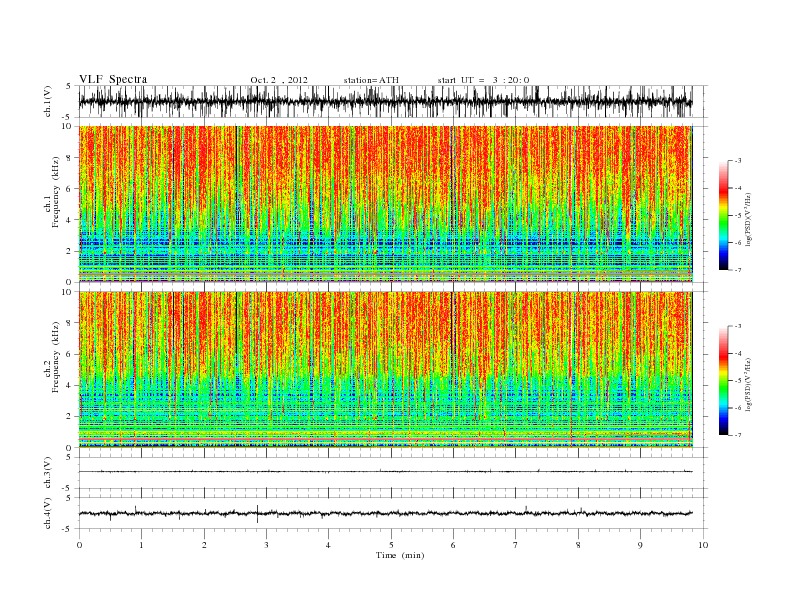Click the time axis tick label '2'
Screen dimensions: 792x612
pyautogui.click(x=204, y=545)
